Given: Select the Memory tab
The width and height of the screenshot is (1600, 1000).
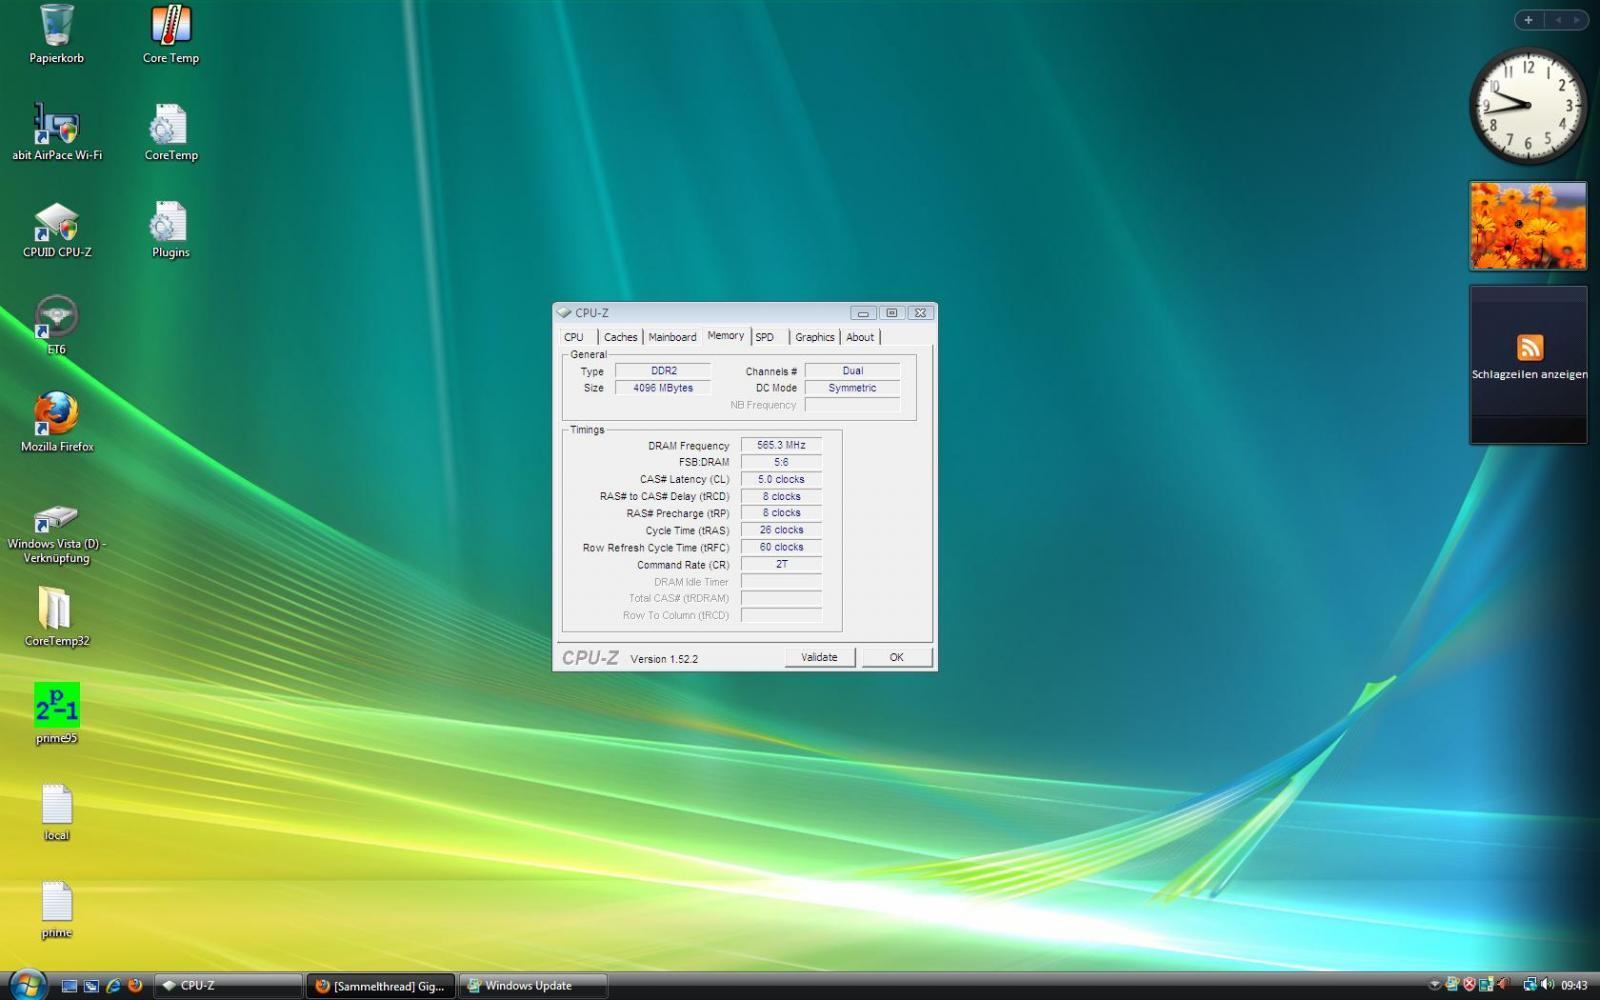Looking at the screenshot, I should coord(726,336).
